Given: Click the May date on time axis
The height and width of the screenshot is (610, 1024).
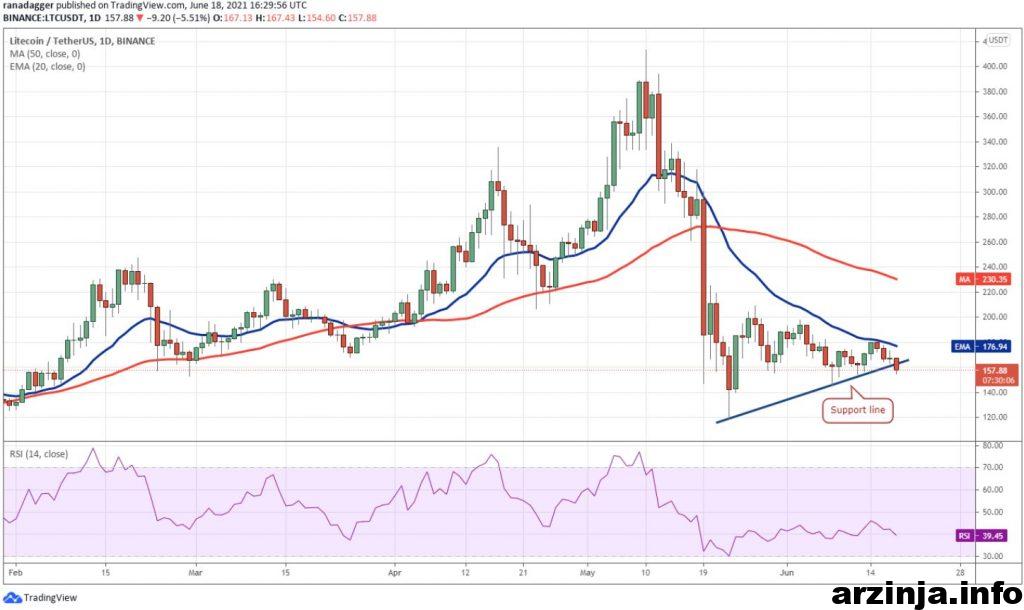Looking at the screenshot, I should (x=587, y=573).
